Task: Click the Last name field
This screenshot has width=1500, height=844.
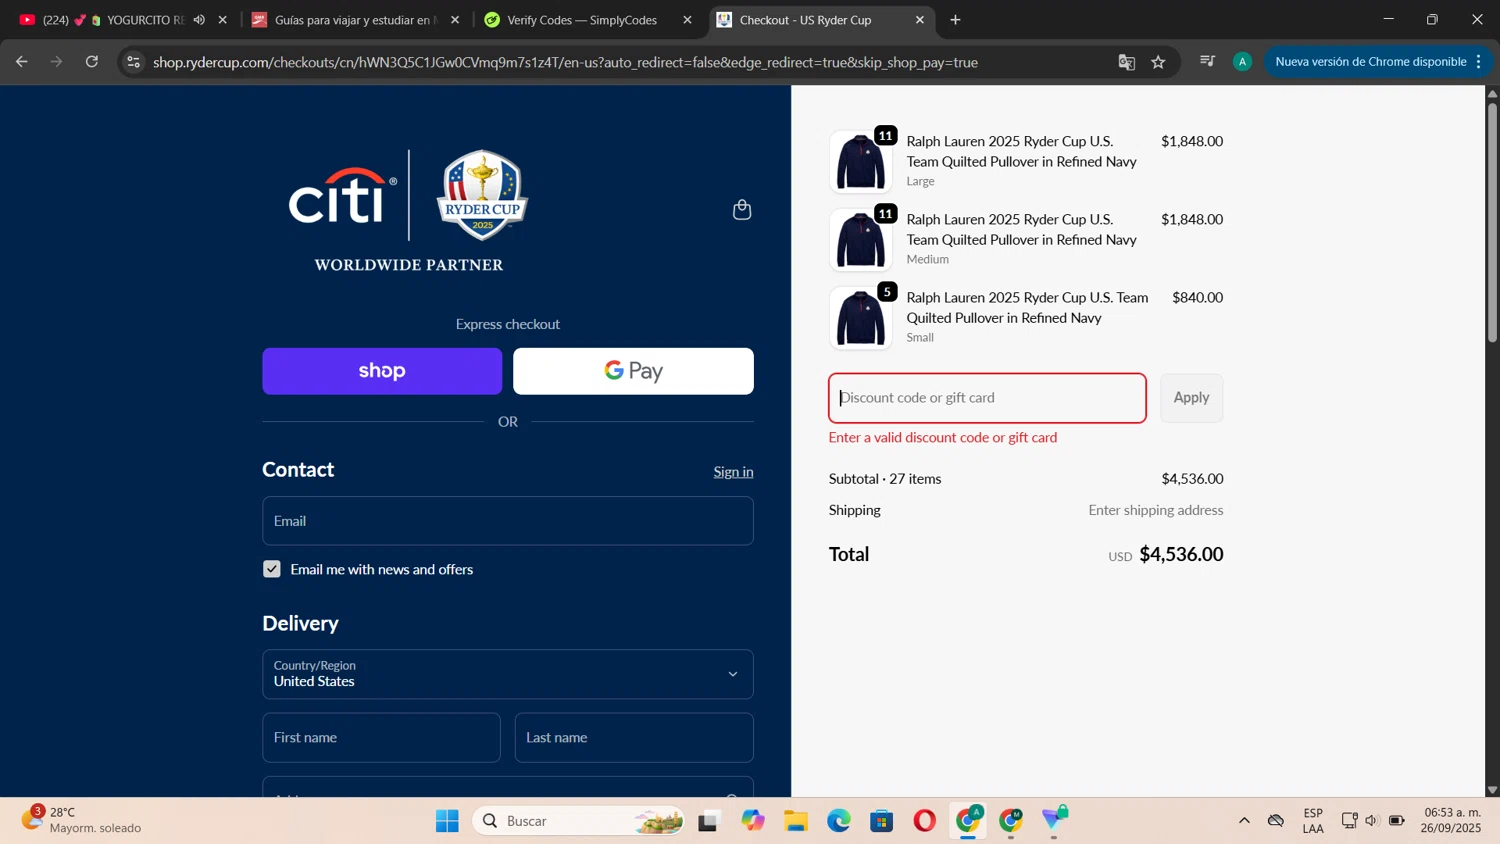Action: click(x=634, y=738)
